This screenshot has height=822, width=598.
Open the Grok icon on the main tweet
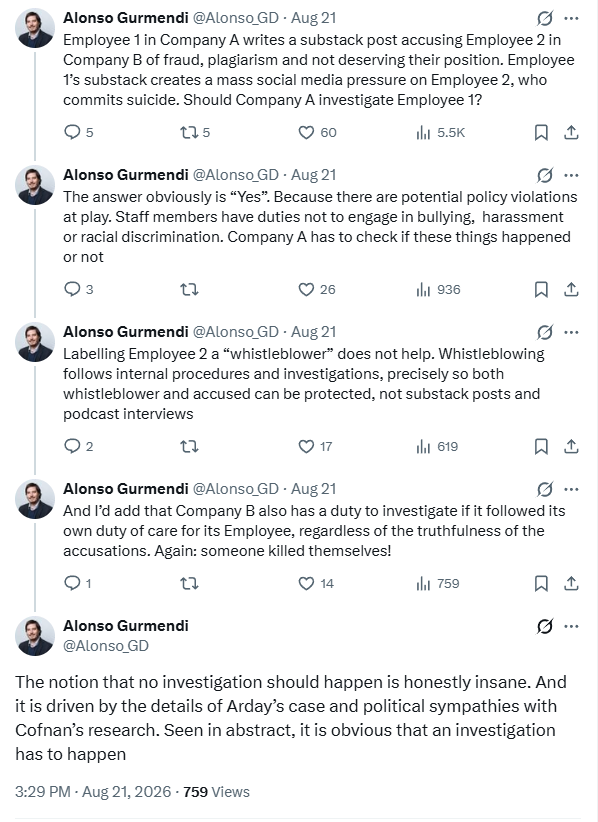click(x=545, y=626)
